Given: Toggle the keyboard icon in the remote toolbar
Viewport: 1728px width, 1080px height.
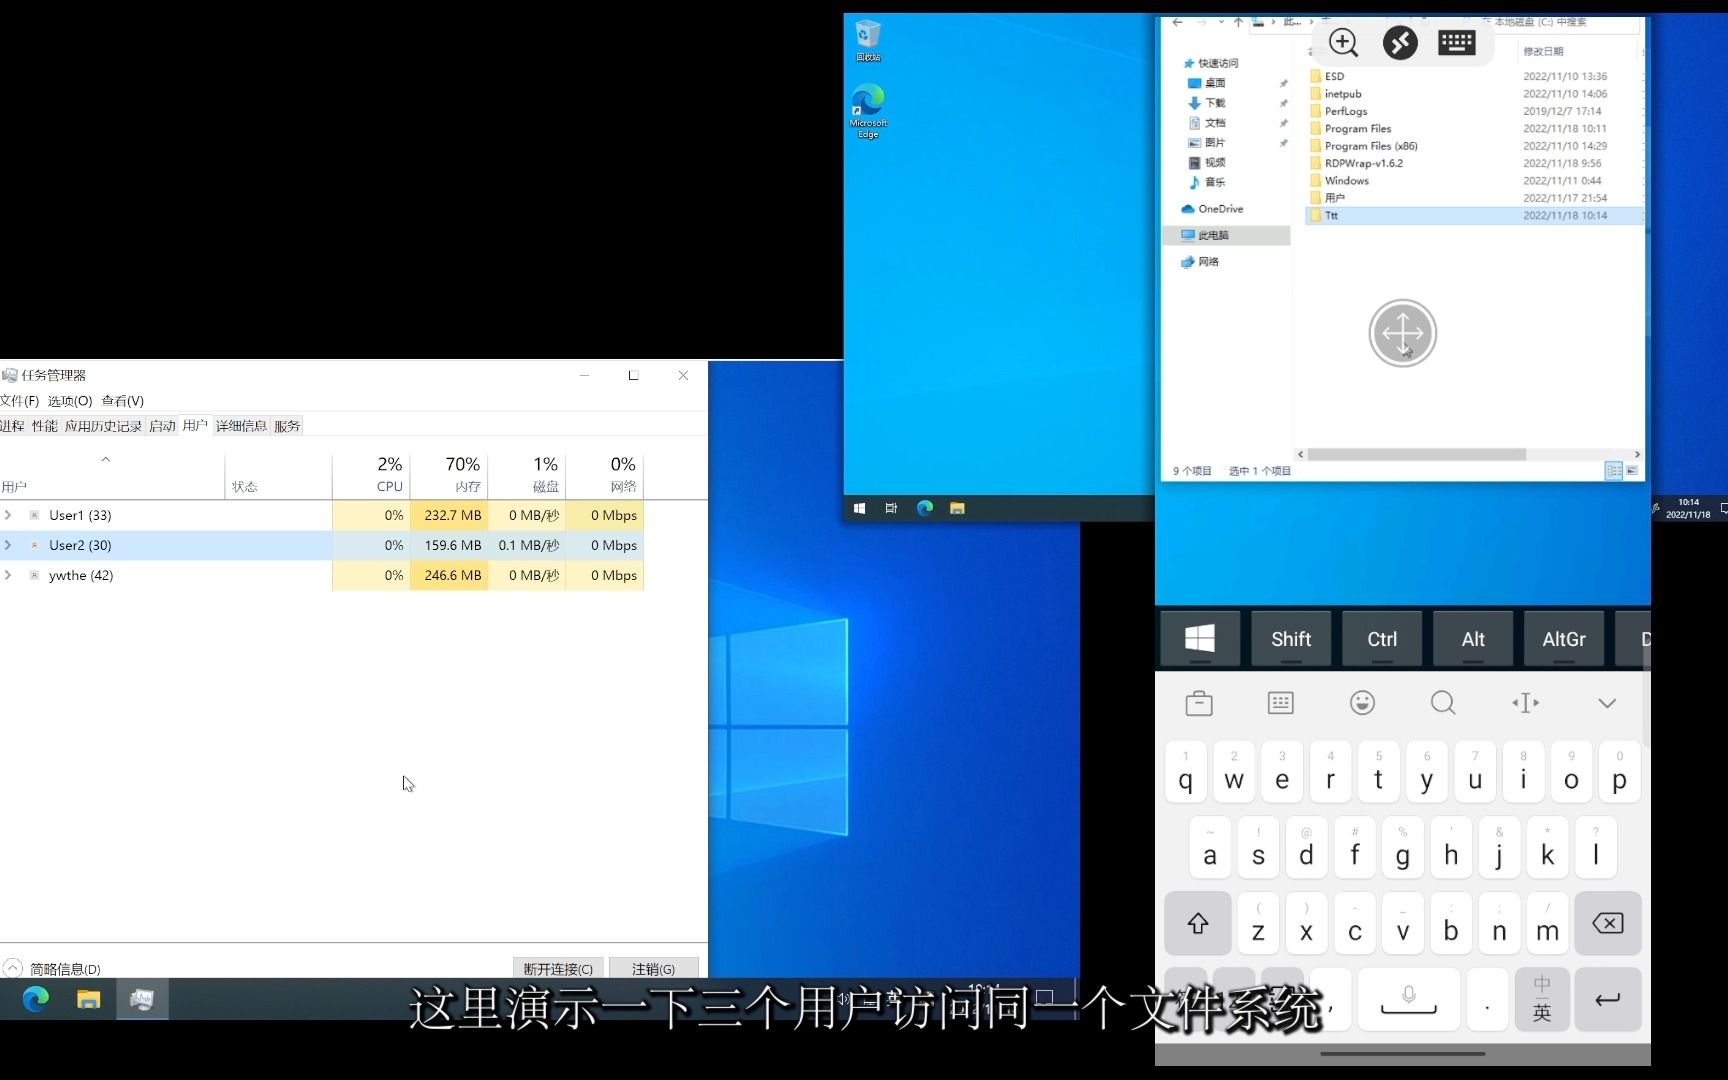Looking at the screenshot, I should (x=1457, y=43).
